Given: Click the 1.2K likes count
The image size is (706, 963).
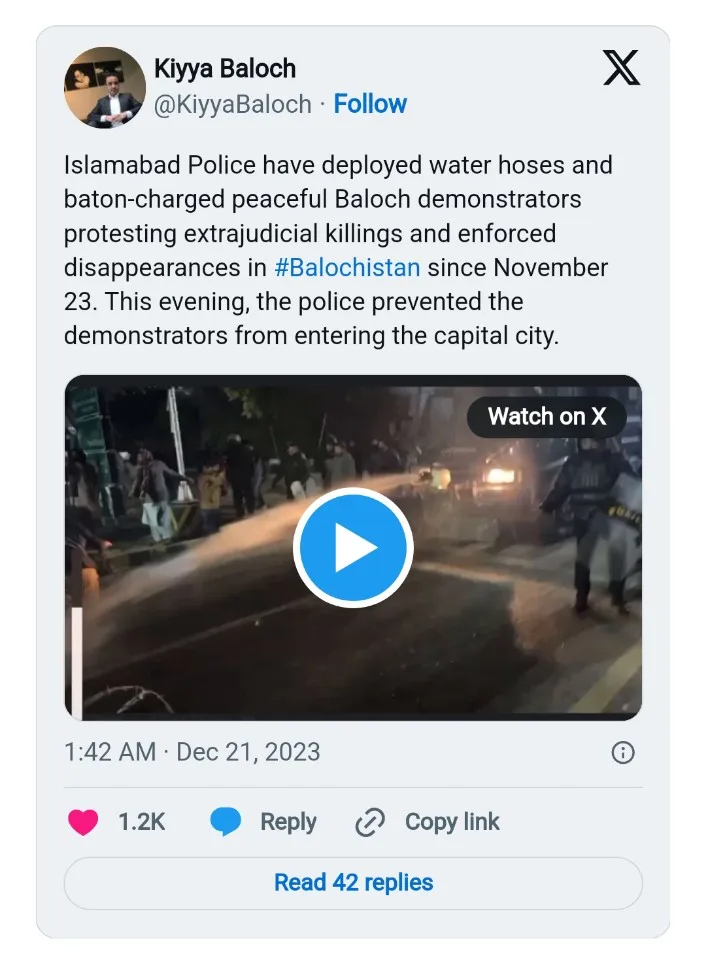Looking at the screenshot, I should 142,822.
